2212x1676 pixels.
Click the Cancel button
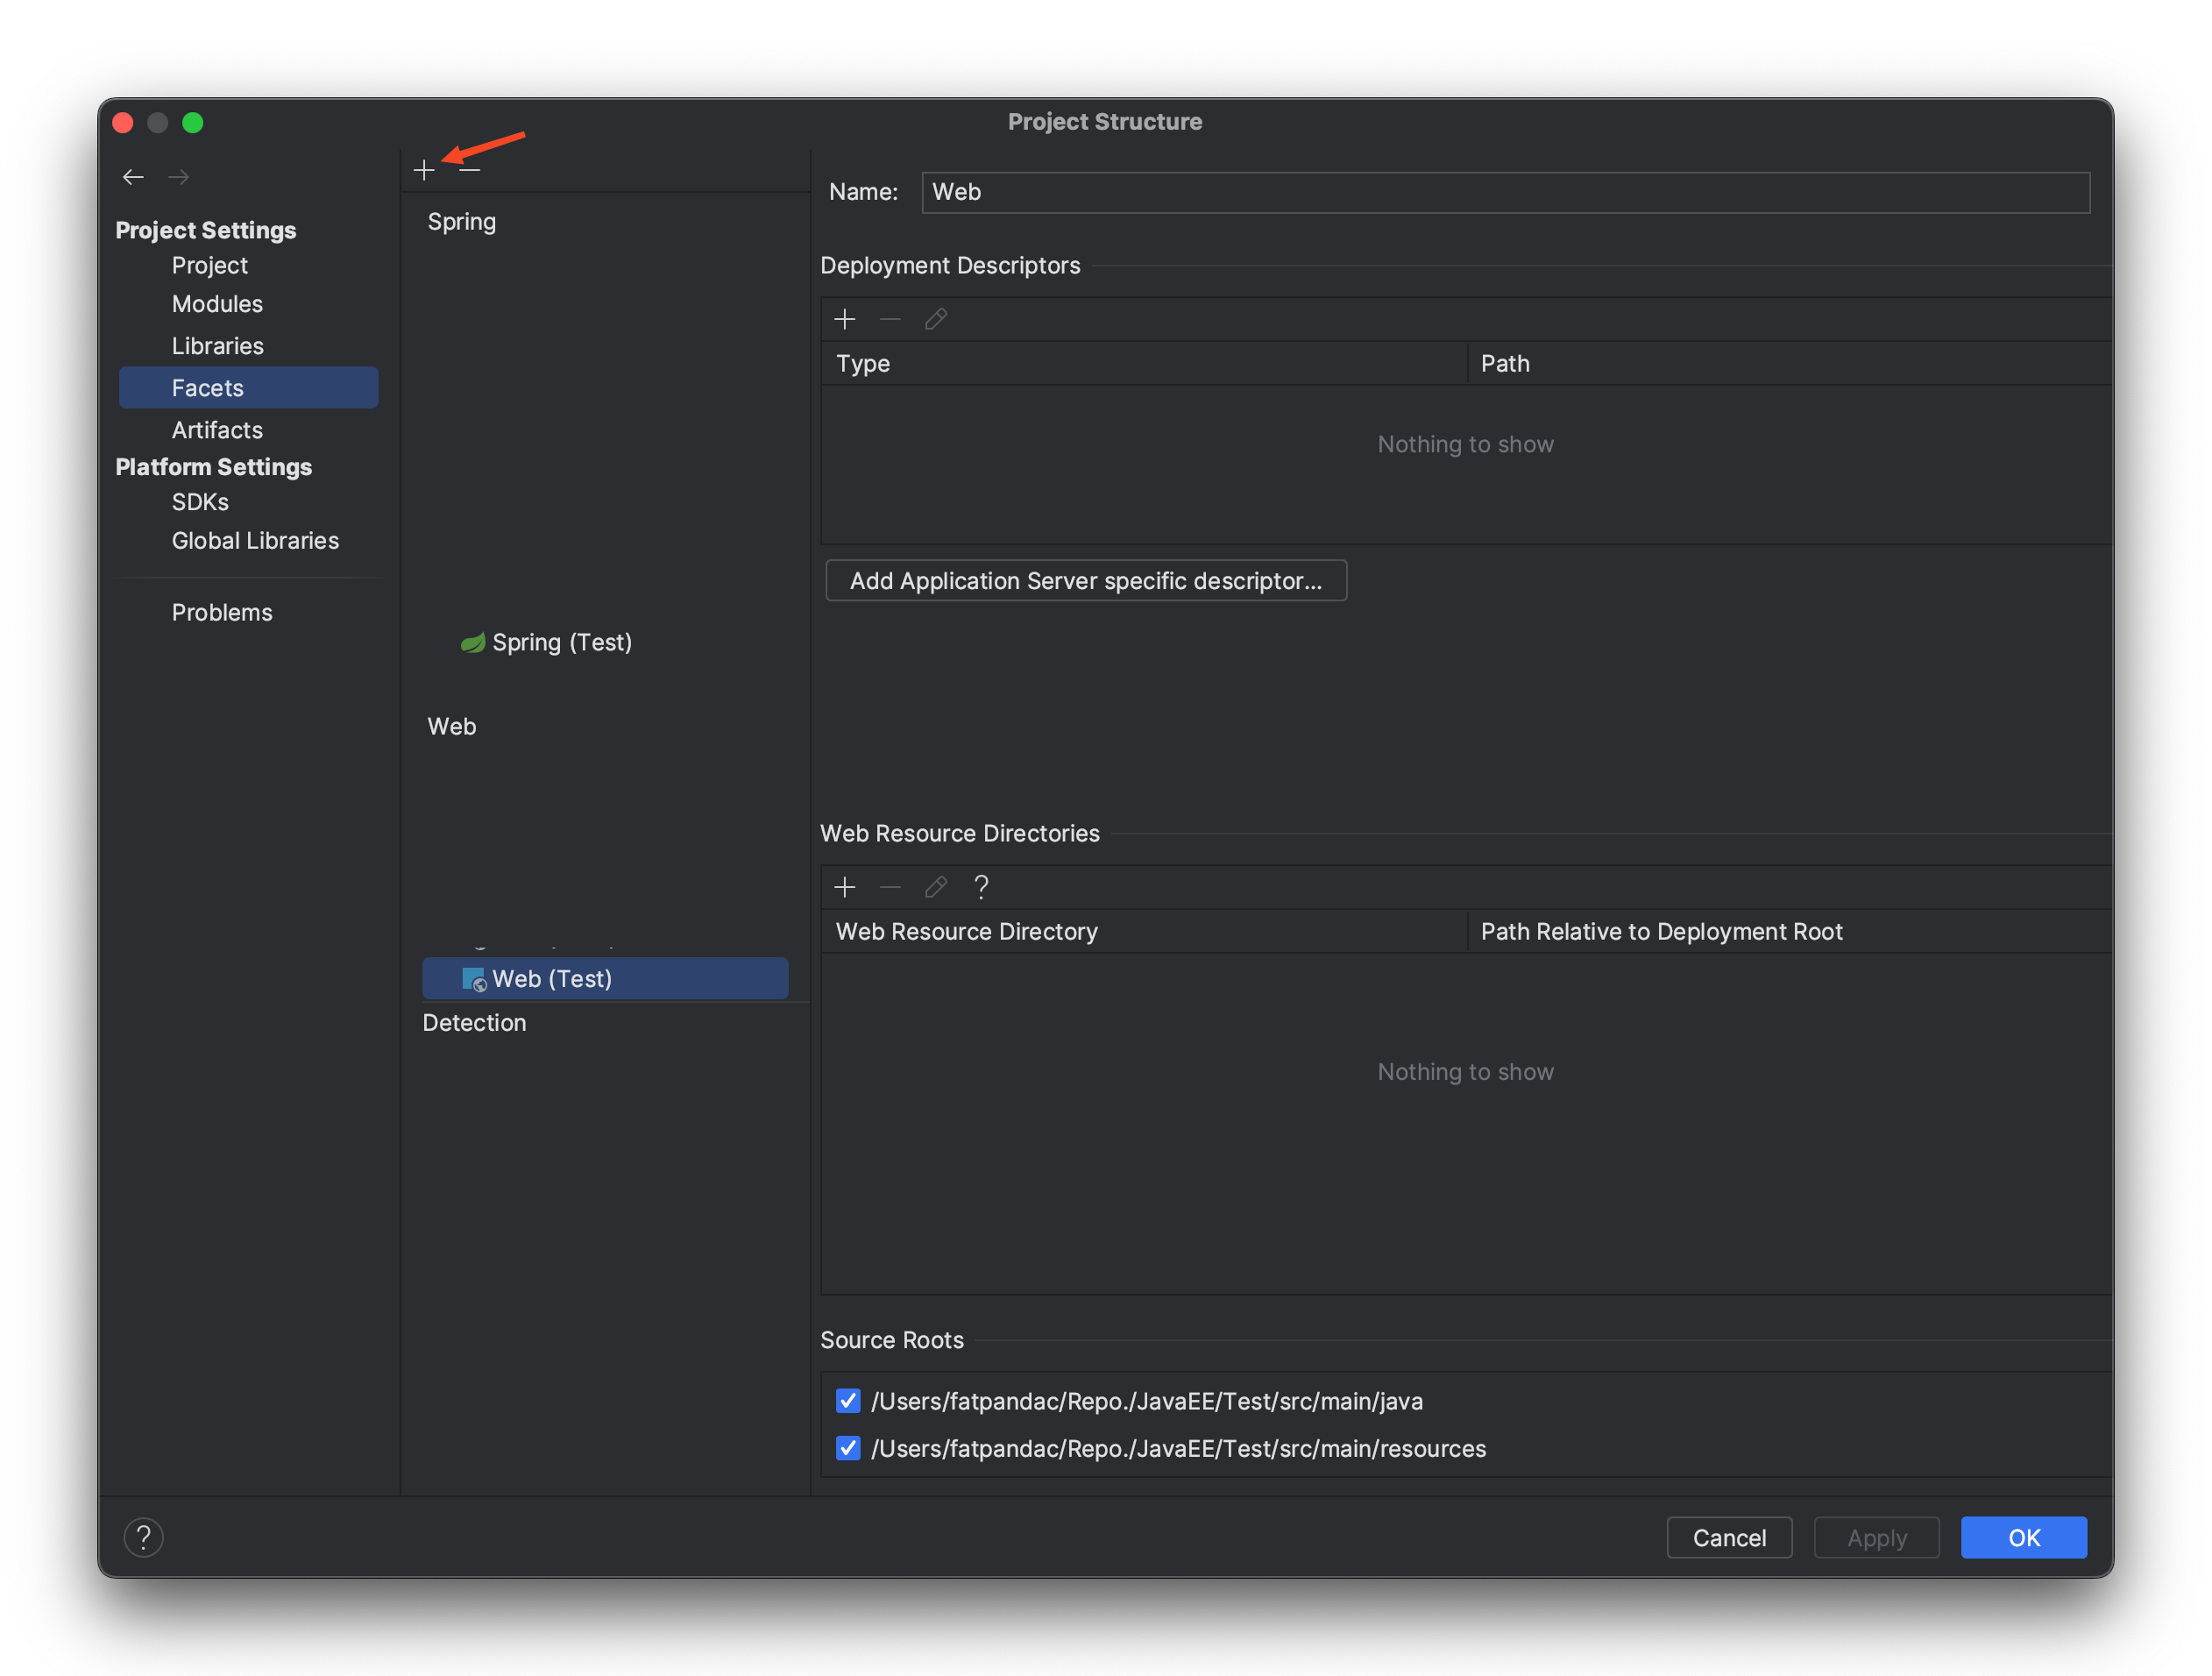(1729, 1537)
